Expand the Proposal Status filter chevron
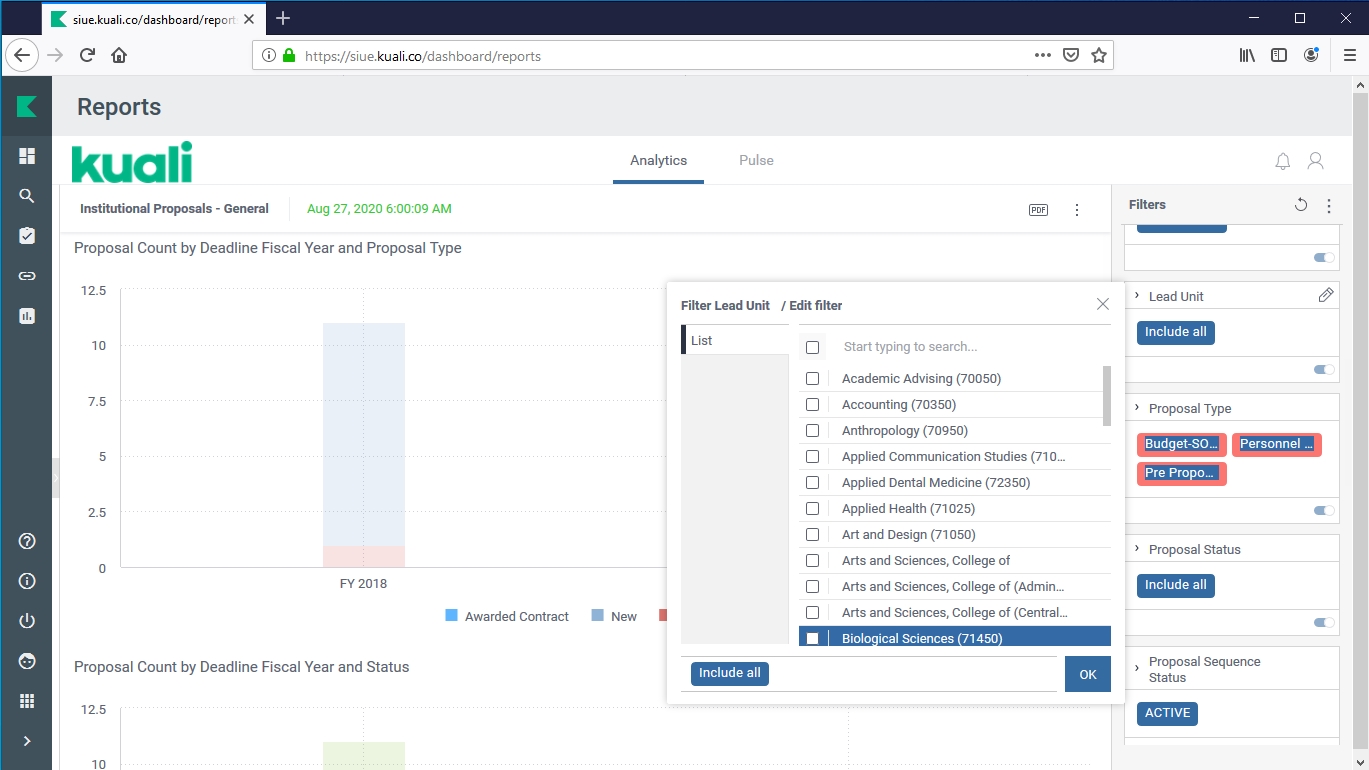Screen dimensions: 1369x770 (1137, 549)
